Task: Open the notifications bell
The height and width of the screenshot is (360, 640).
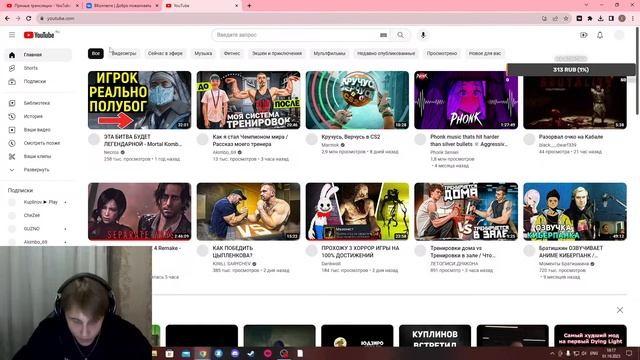Action: tap(600, 35)
